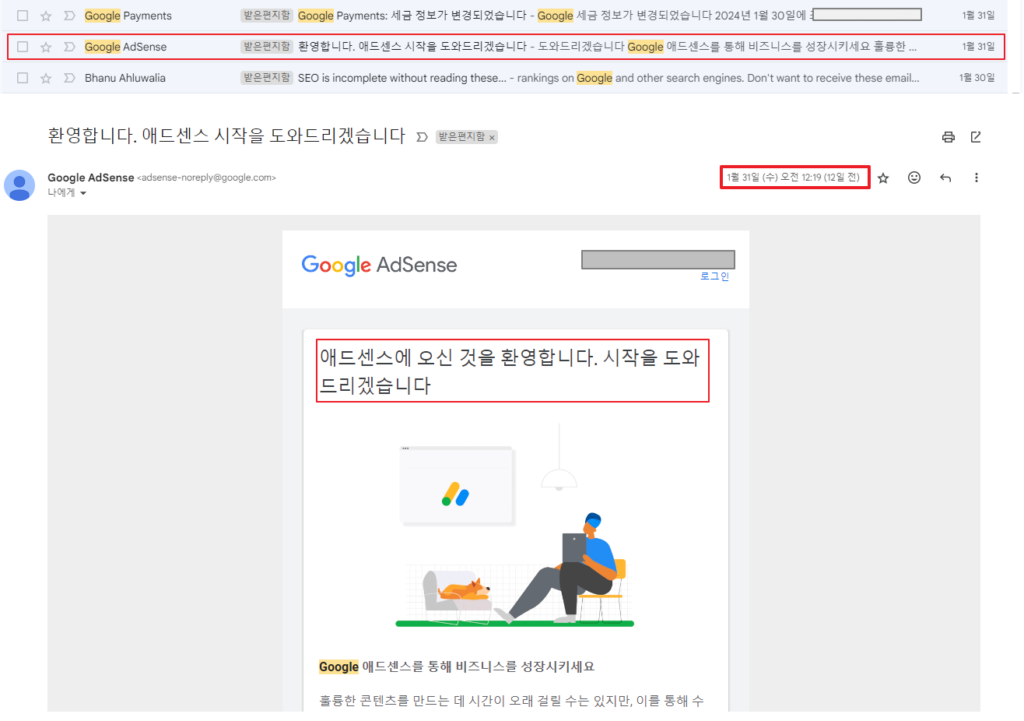Open the email in a new window
The image size is (1024, 721).
point(976,137)
